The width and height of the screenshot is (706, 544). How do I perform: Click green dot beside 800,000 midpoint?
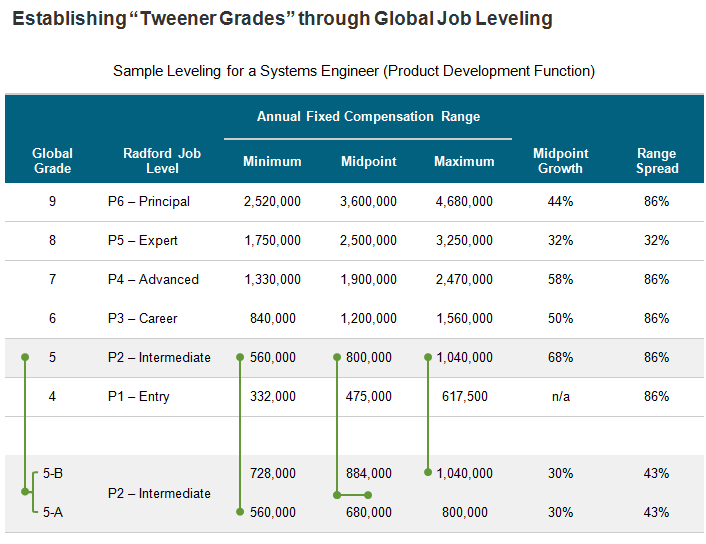point(337,357)
